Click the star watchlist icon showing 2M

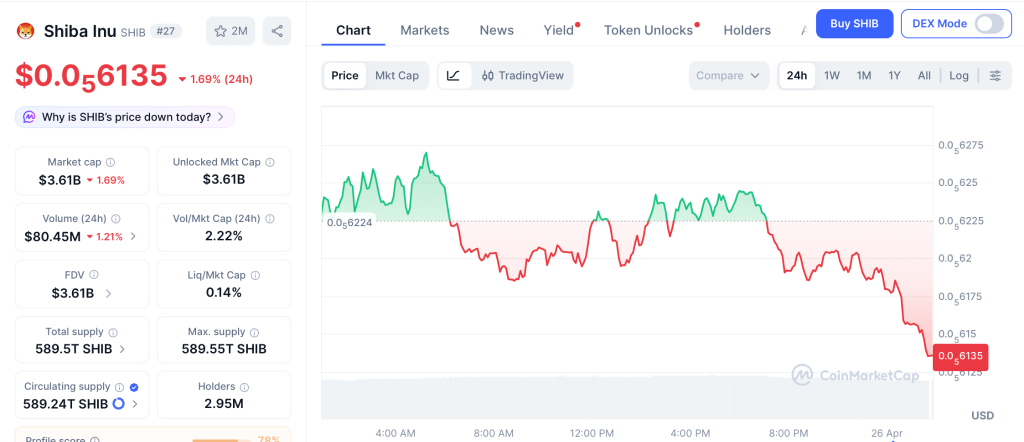(x=230, y=31)
